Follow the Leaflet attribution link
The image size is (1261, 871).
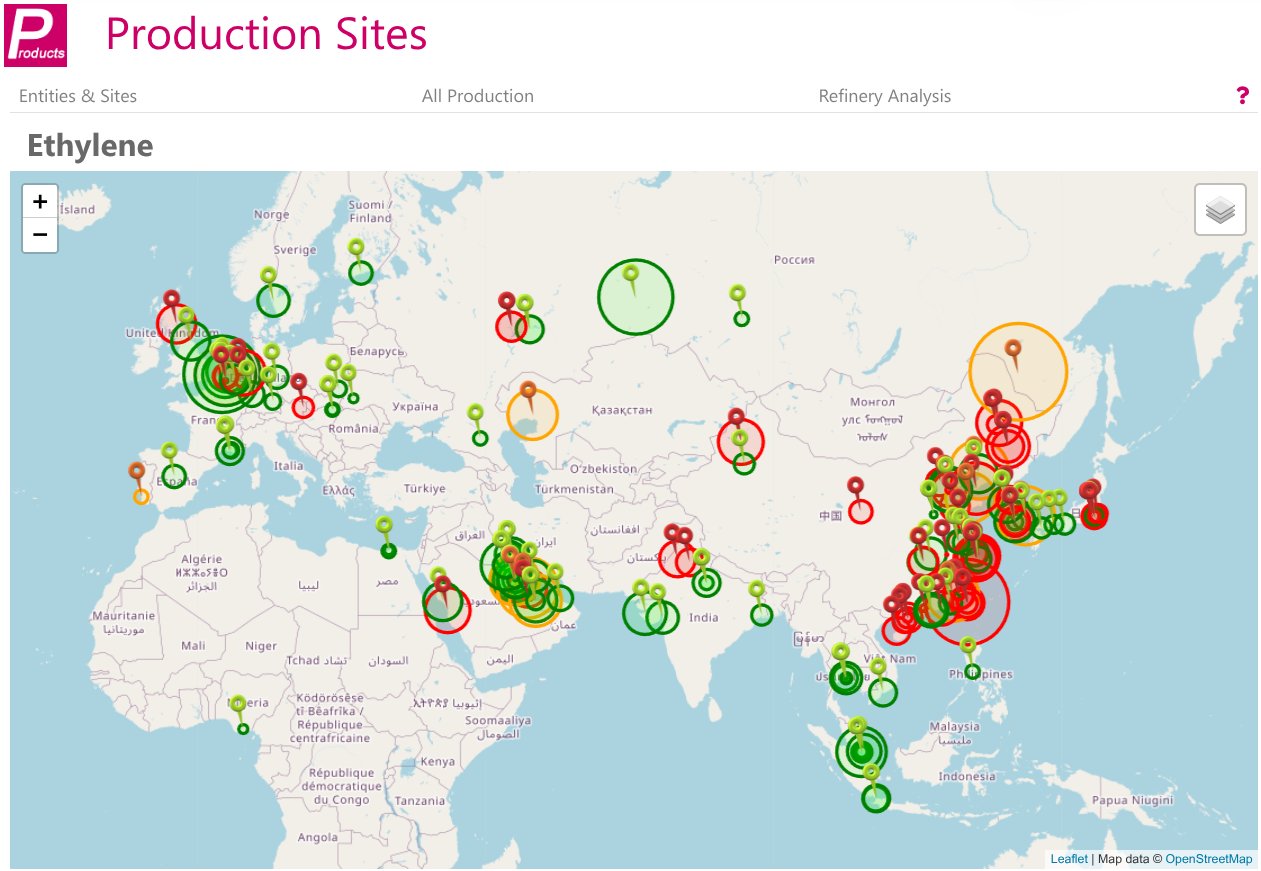coord(1068,859)
